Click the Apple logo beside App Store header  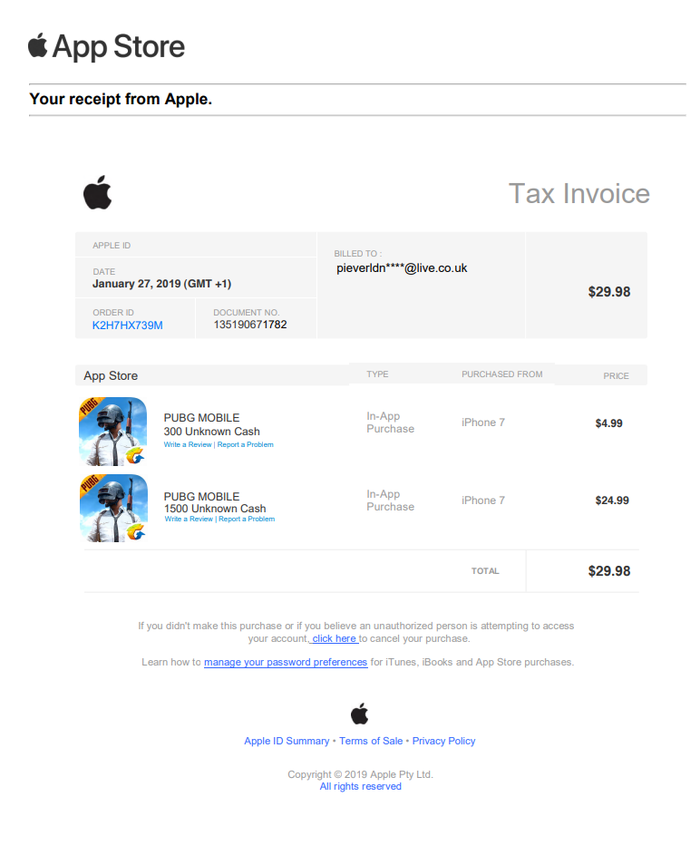click(x=38, y=45)
